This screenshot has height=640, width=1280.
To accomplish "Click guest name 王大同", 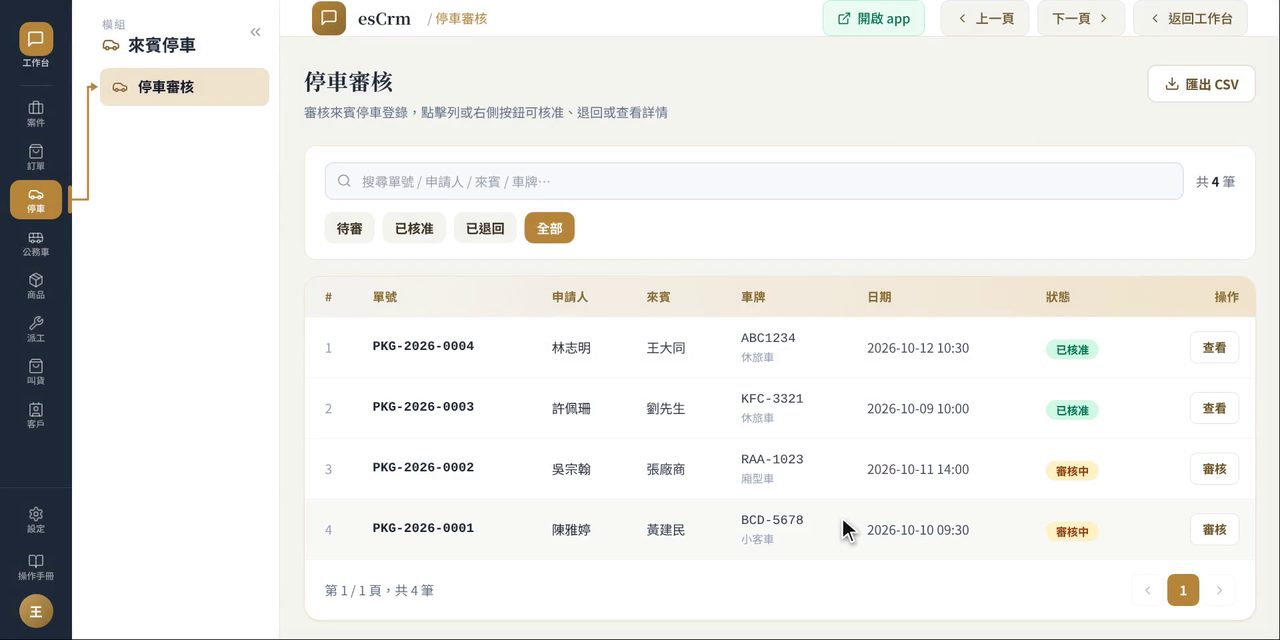I will click(666, 348).
